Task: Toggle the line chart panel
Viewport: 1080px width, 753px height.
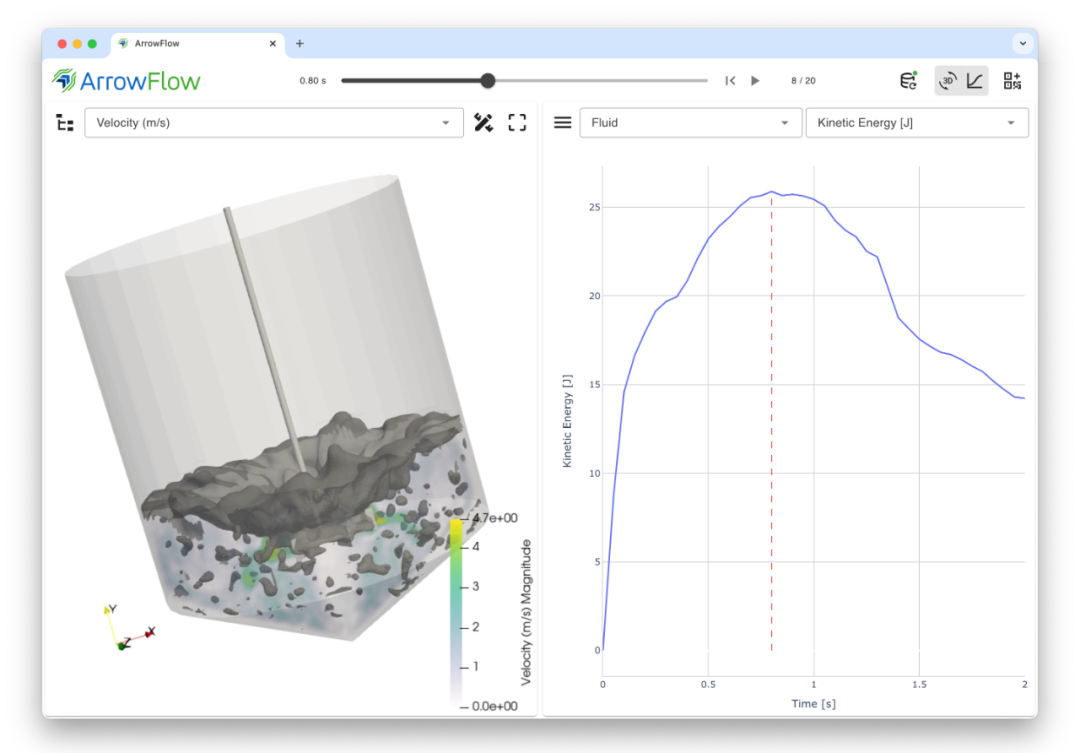Action: click(974, 81)
